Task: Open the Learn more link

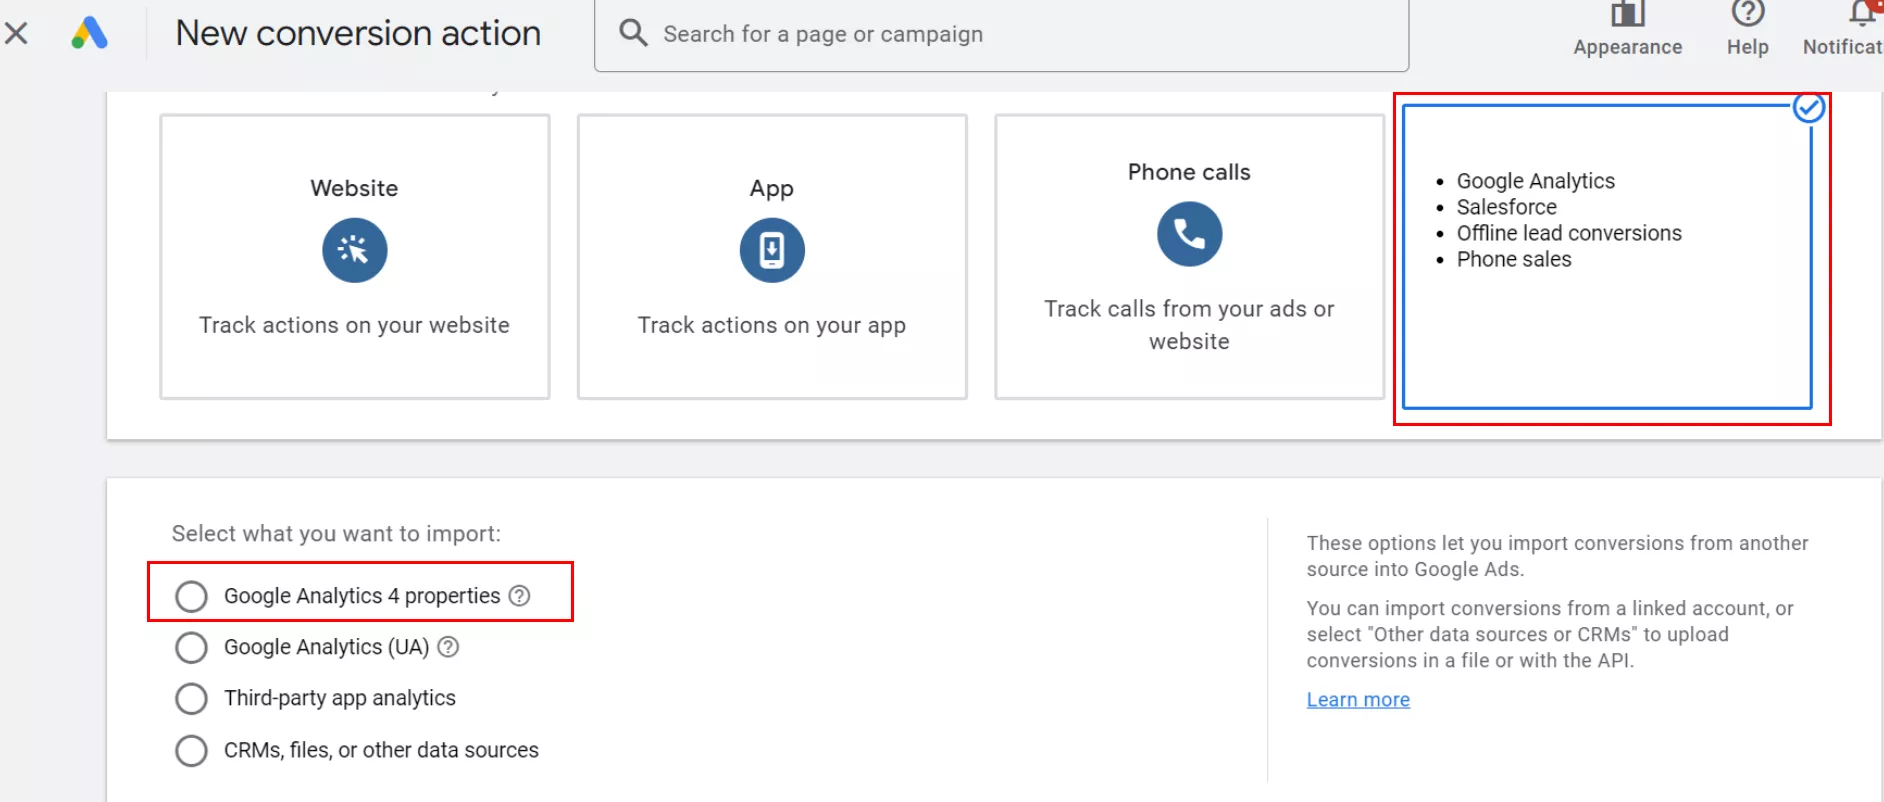Action: click(x=1358, y=700)
